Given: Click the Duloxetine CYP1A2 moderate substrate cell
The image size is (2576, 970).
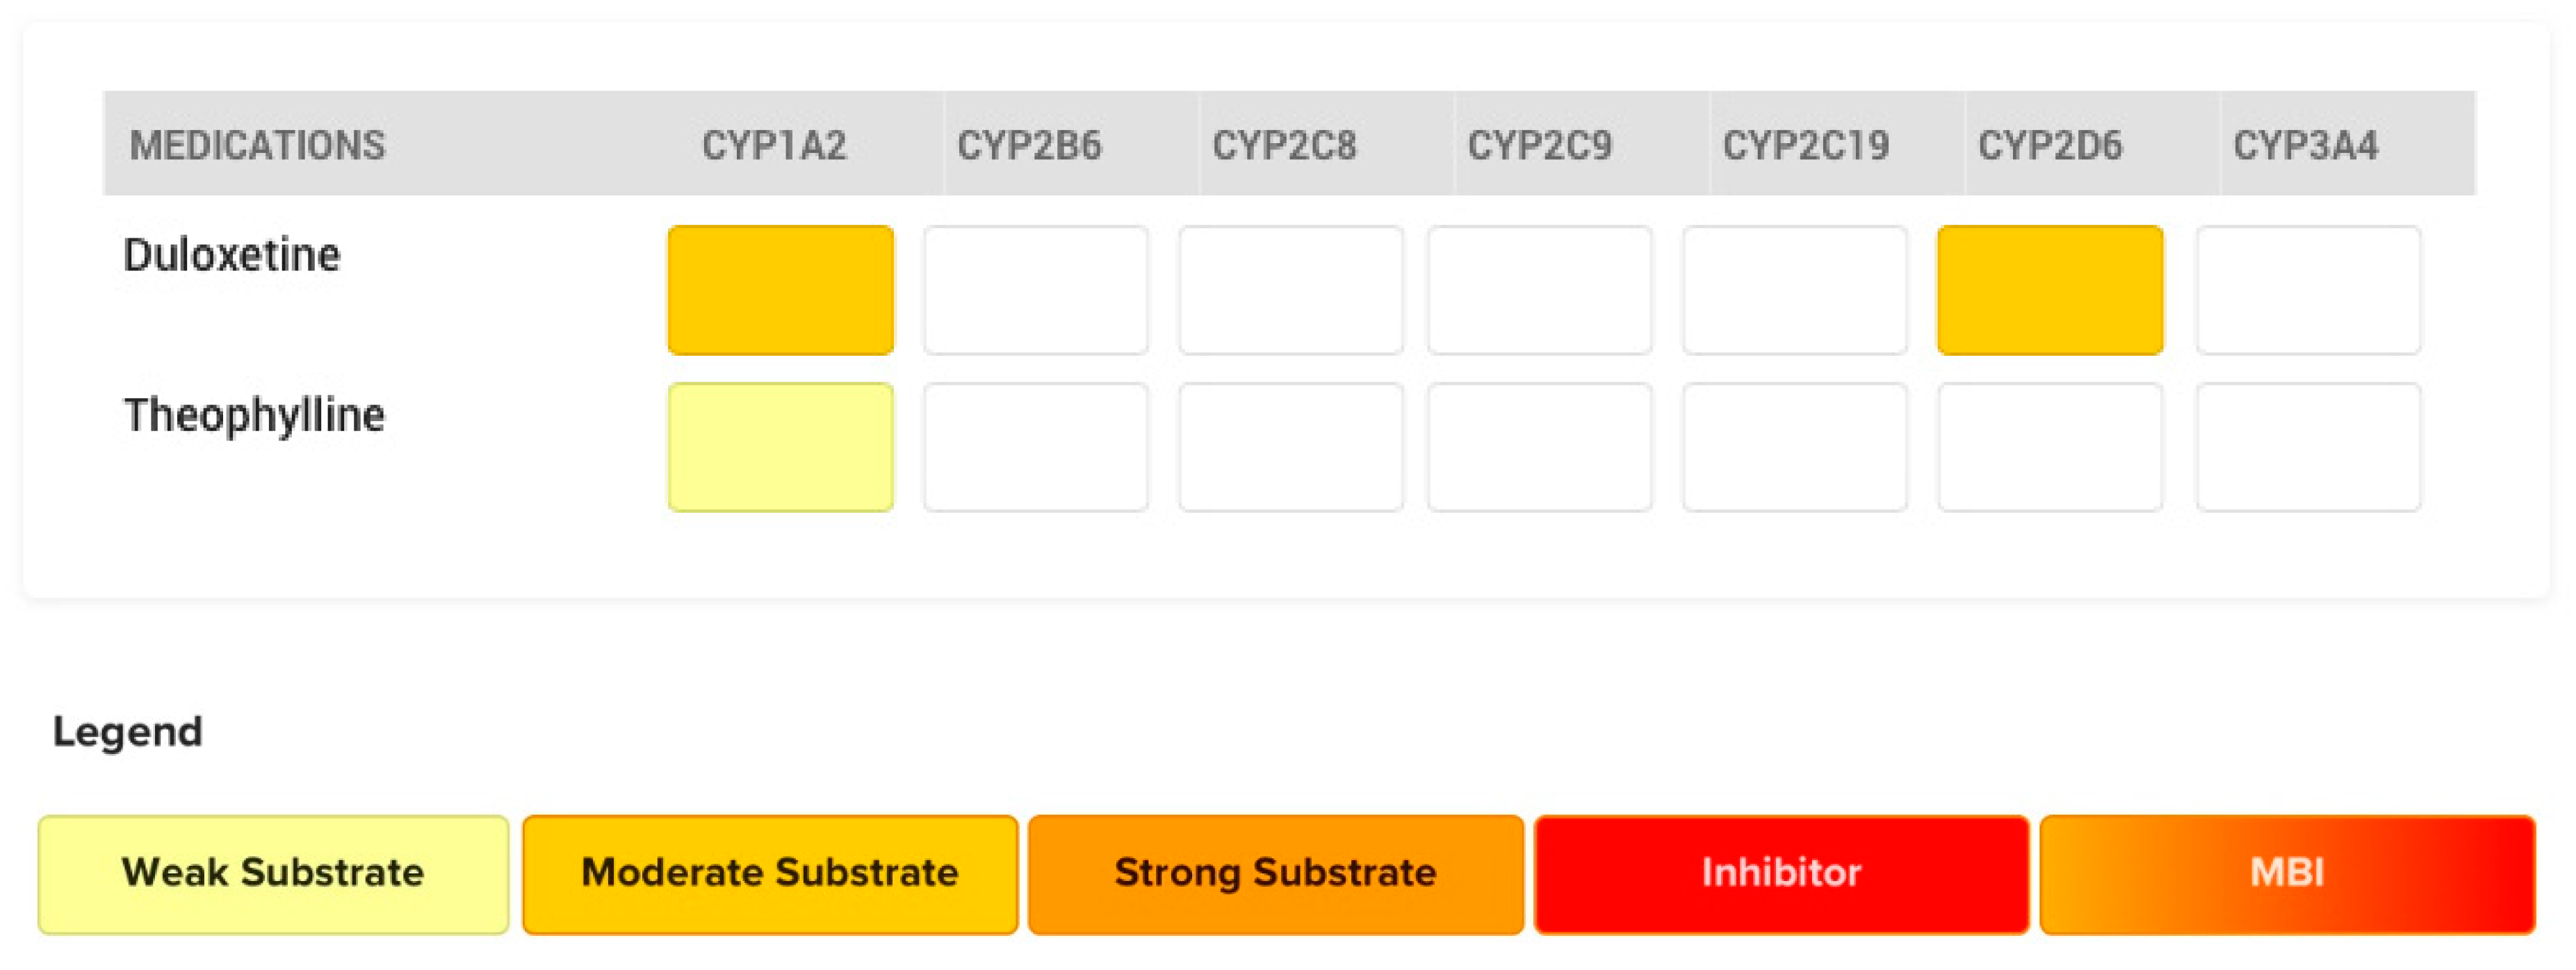Looking at the screenshot, I should [x=780, y=290].
